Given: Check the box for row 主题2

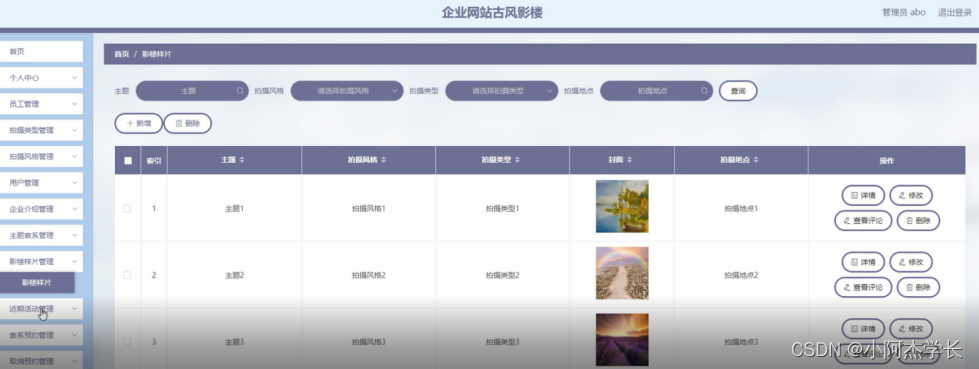Looking at the screenshot, I should (127, 275).
